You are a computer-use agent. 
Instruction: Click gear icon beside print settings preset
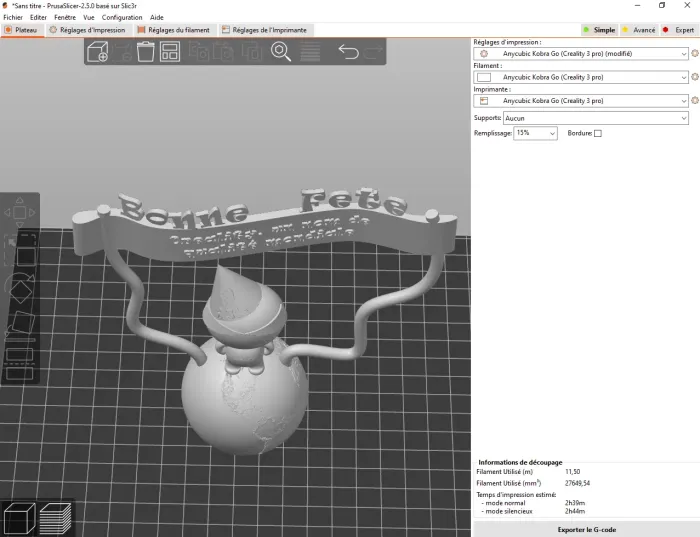(x=695, y=53)
